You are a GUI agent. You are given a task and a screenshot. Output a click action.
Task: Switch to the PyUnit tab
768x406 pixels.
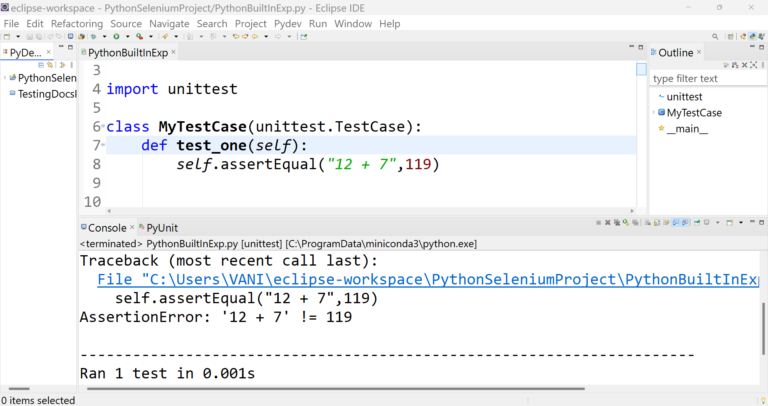tap(158, 228)
